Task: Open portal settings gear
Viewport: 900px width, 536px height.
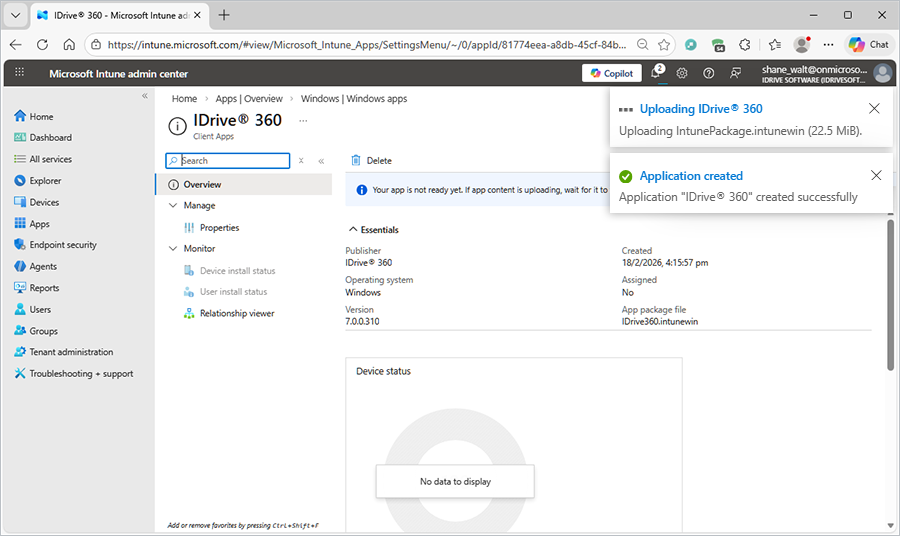Action: click(x=682, y=73)
